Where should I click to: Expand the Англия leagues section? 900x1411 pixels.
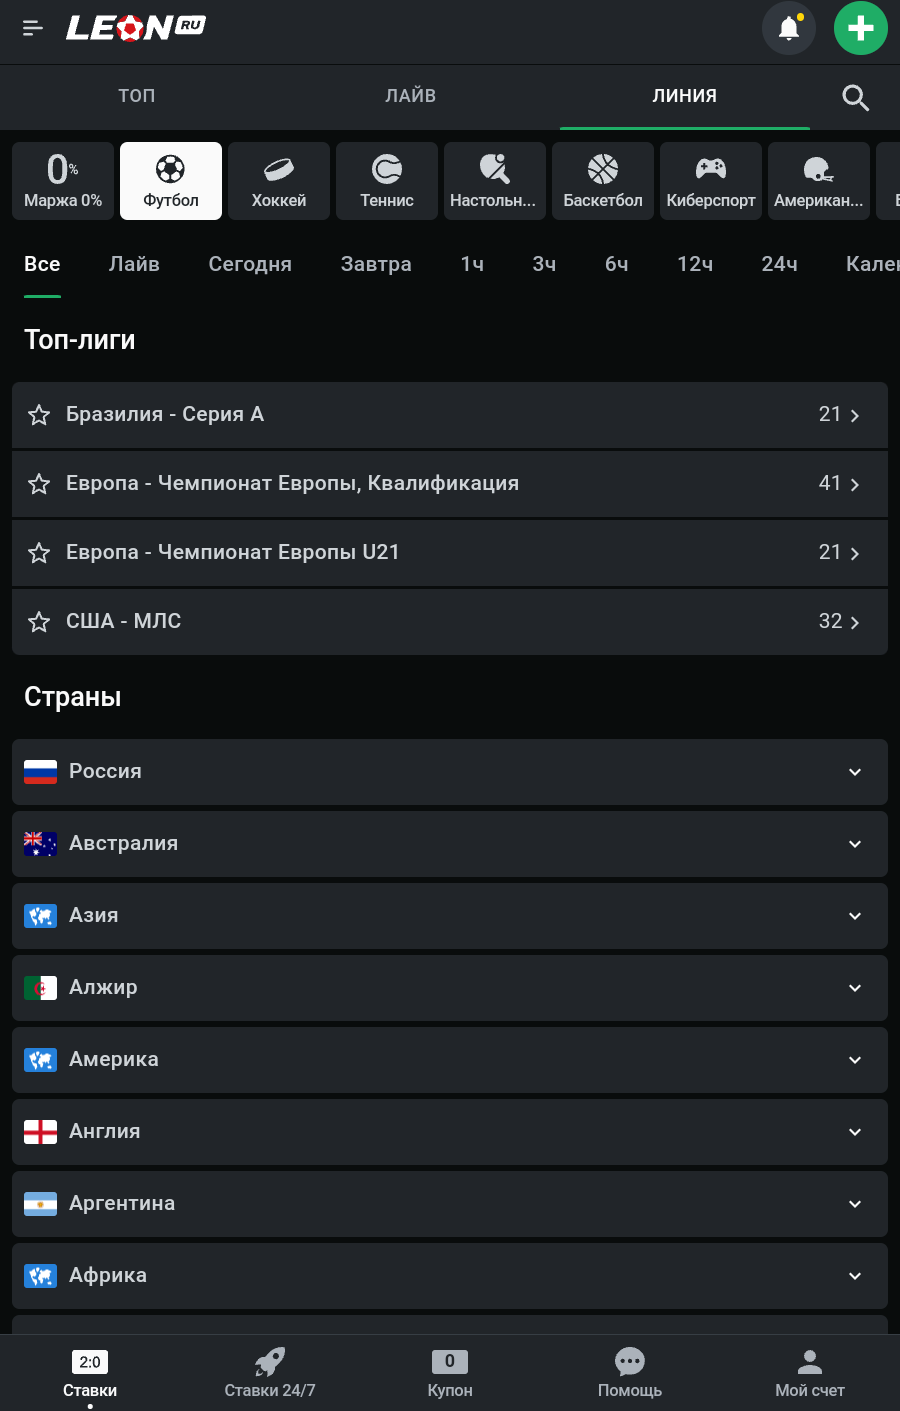[x=450, y=1132]
